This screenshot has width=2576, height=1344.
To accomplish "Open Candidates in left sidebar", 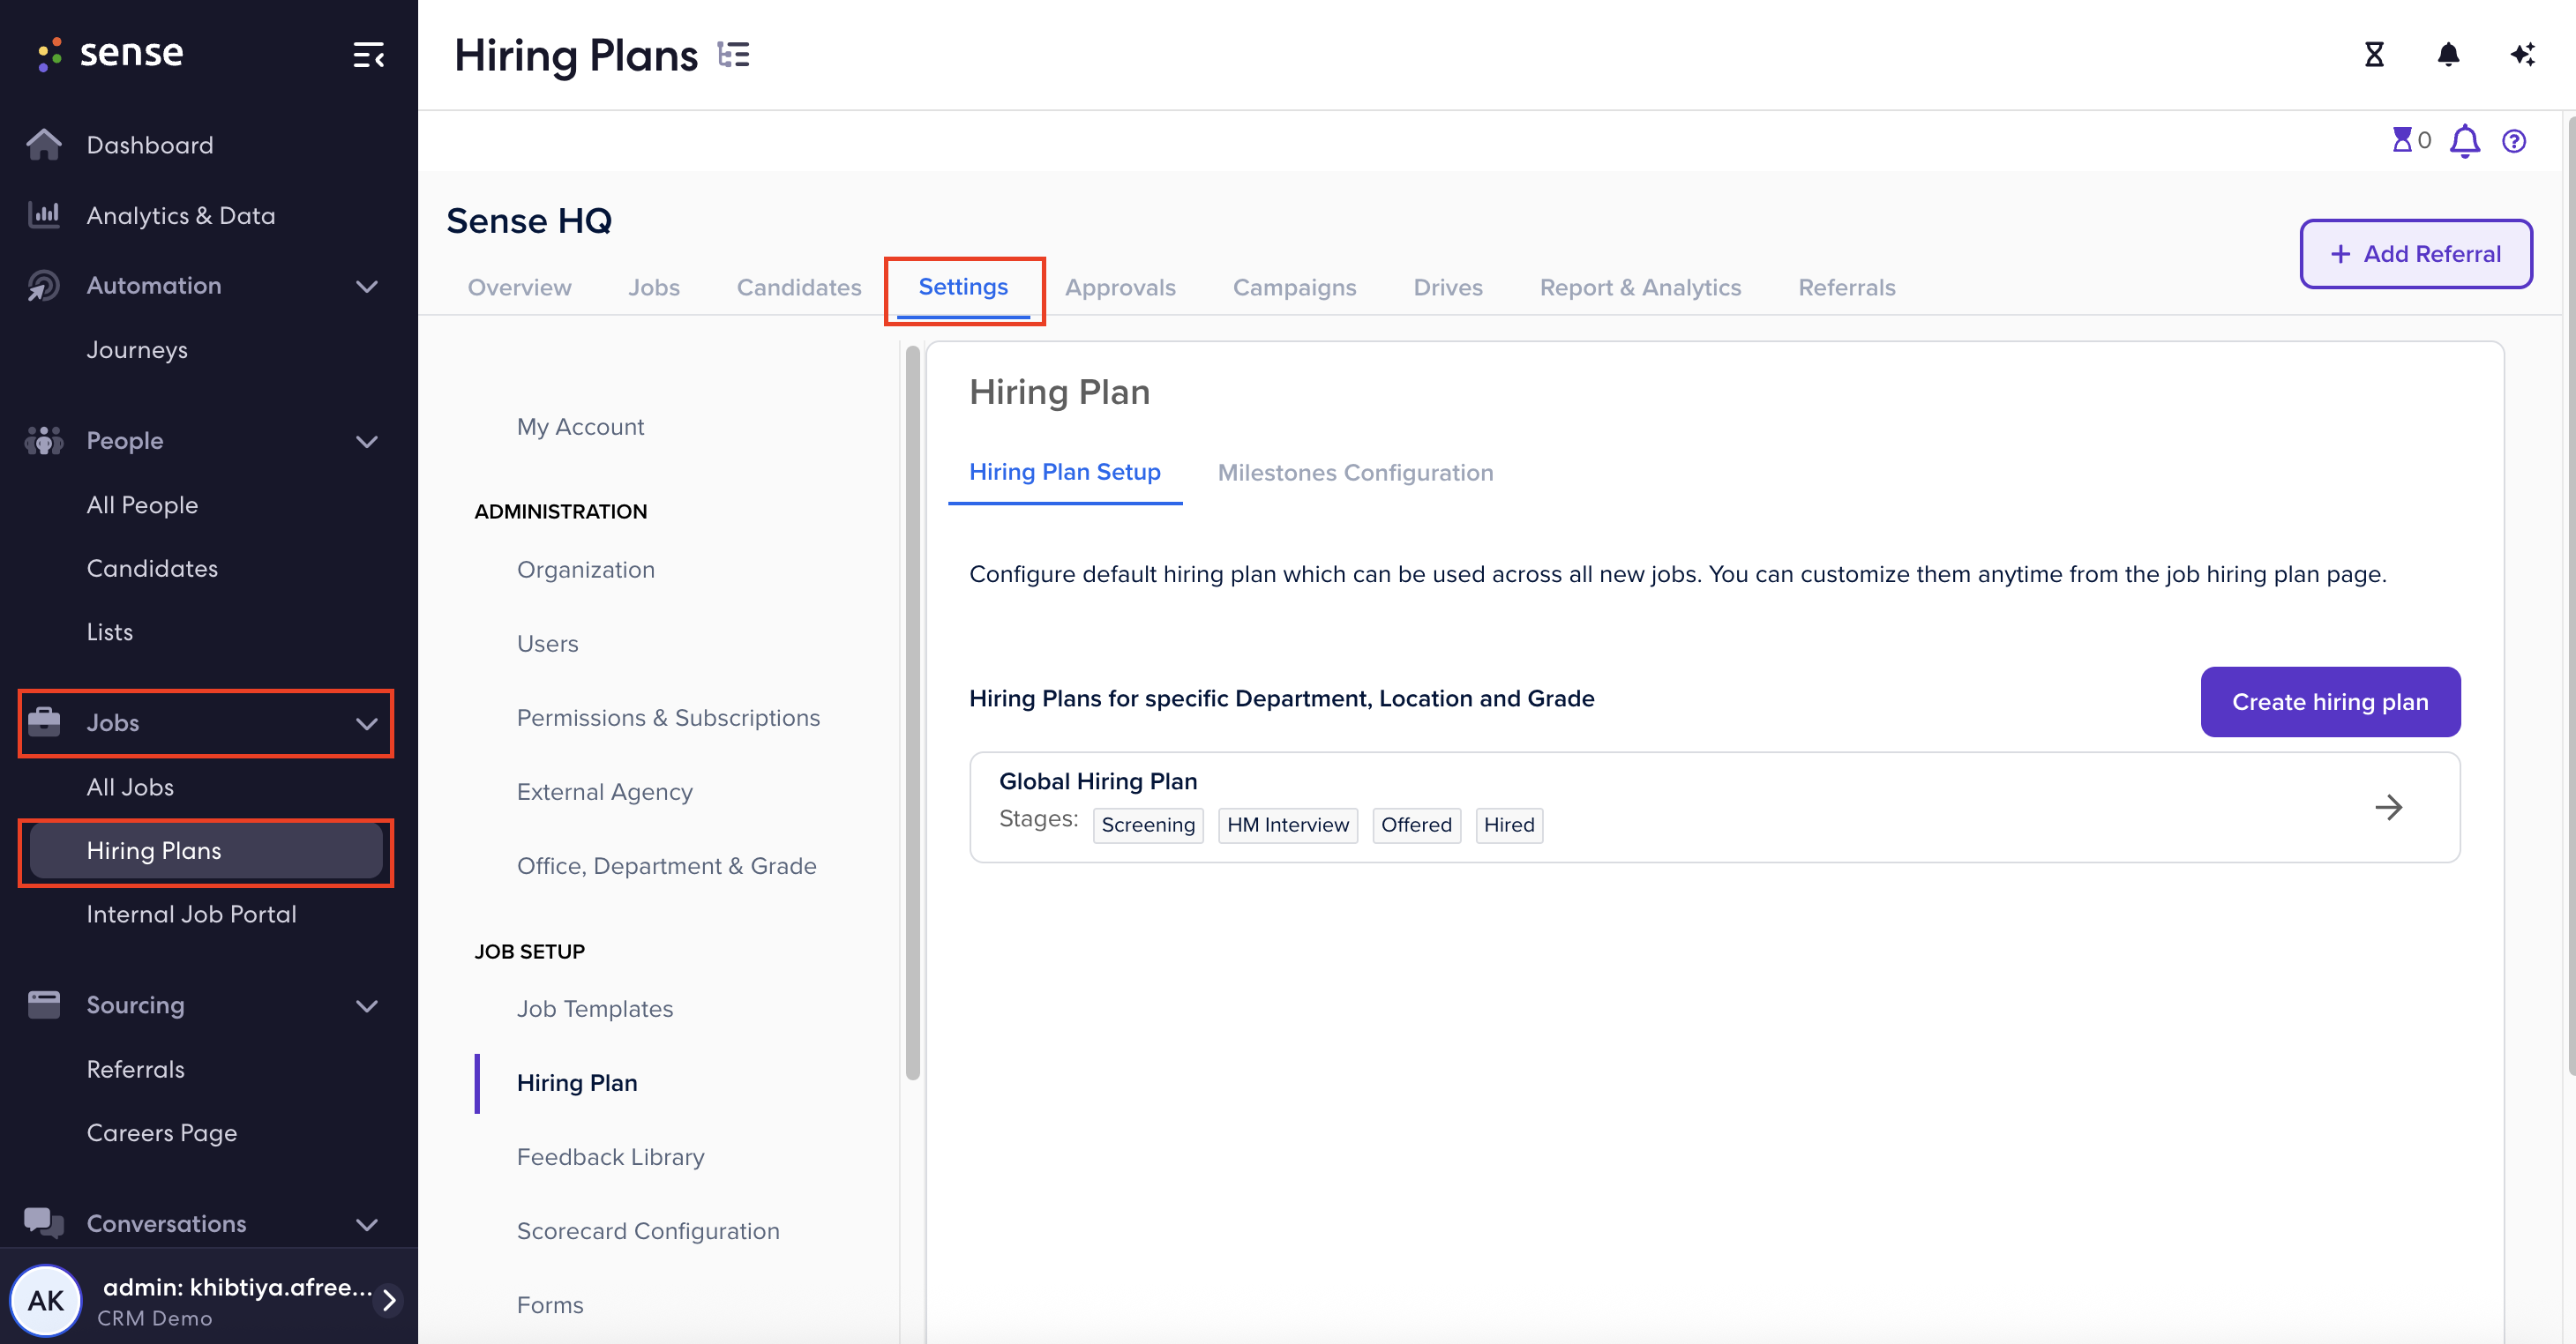I will 152,568.
